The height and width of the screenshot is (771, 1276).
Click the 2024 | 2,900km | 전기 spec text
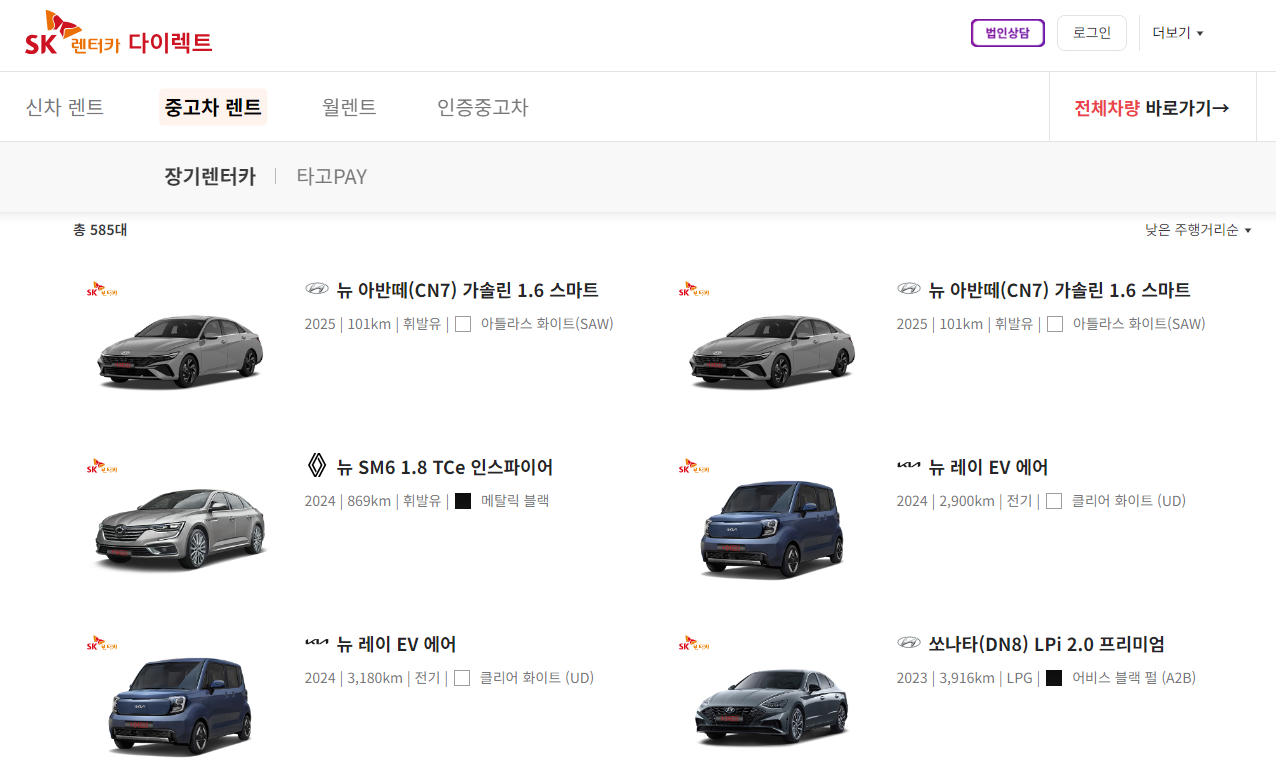[x=964, y=501]
